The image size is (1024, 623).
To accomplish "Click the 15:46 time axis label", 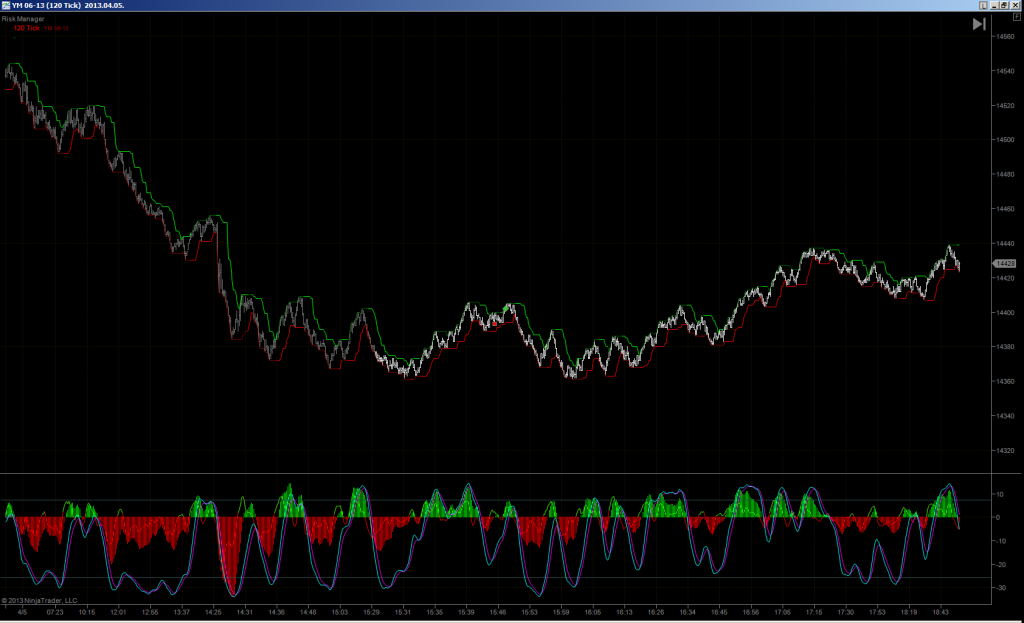I will [x=498, y=613].
